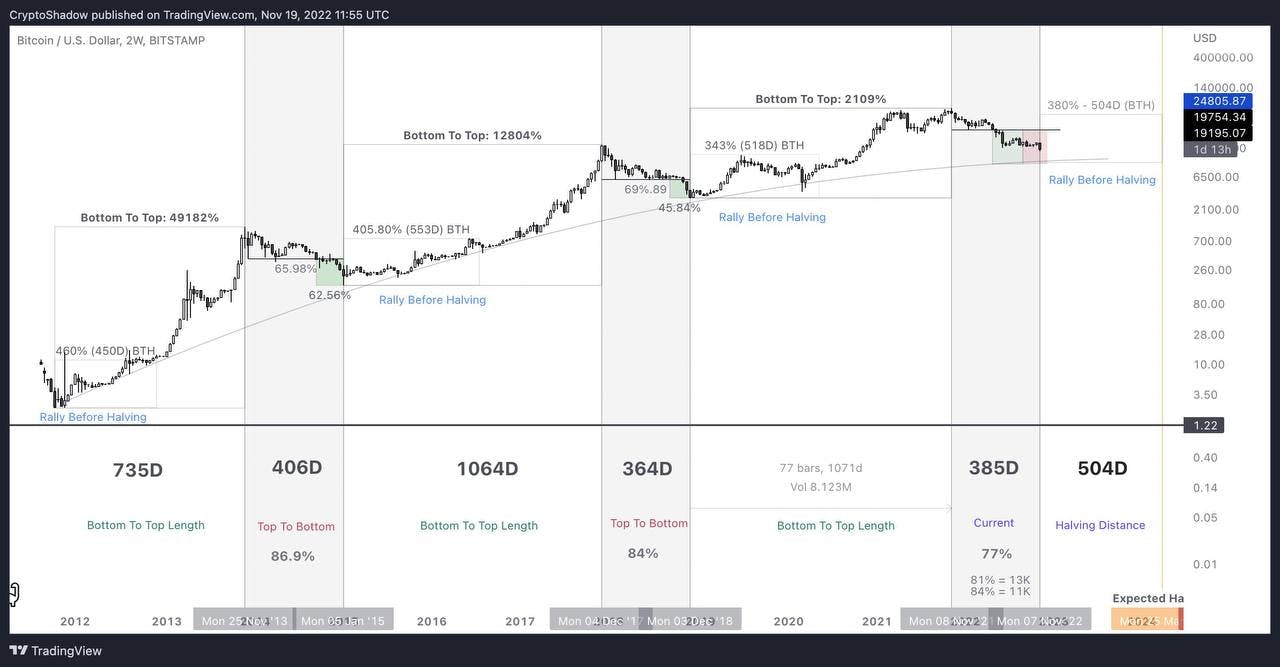Click the Bitstamp symbol name in chart legend
1280x667 pixels.
pos(176,38)
